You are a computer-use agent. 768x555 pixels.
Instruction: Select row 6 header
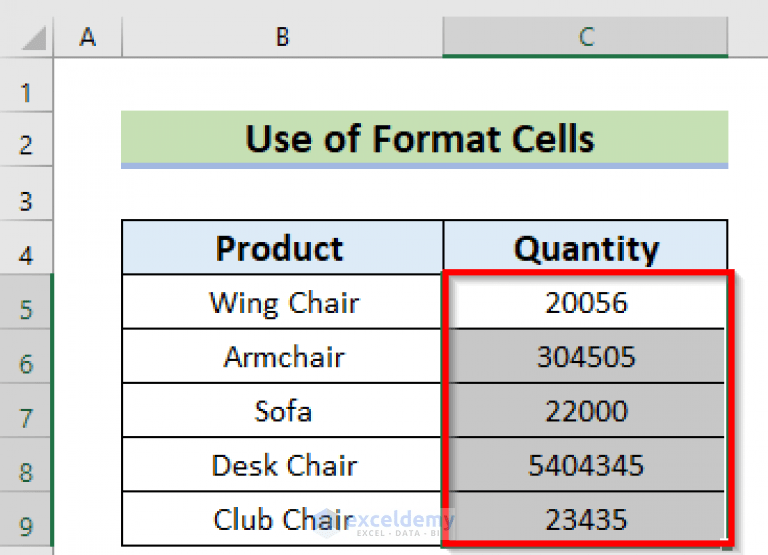tap(26, 356)
